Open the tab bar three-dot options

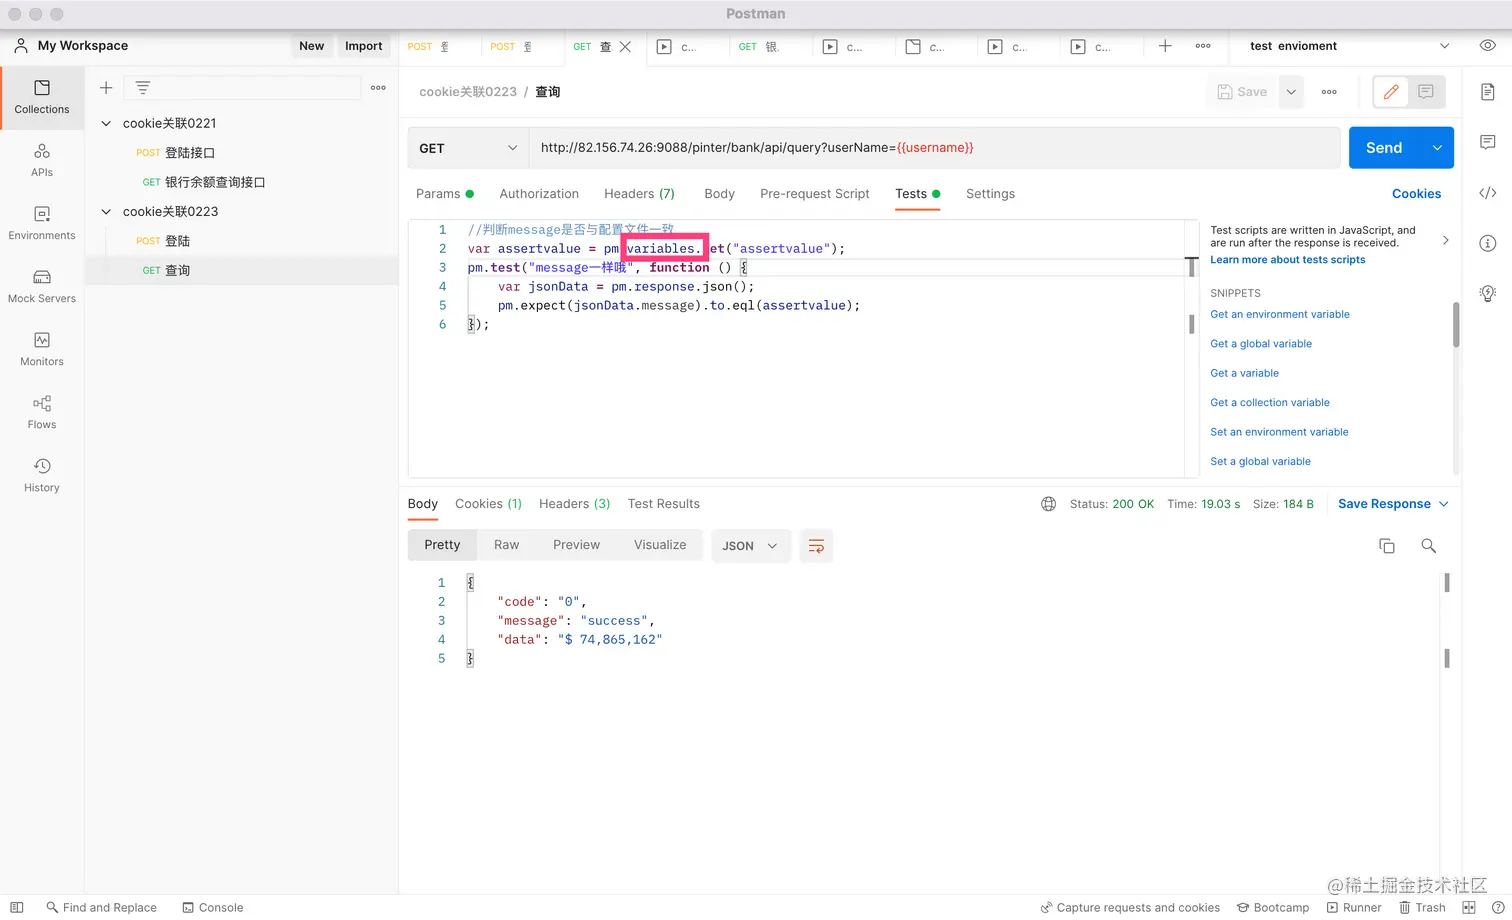(1203, 46)
